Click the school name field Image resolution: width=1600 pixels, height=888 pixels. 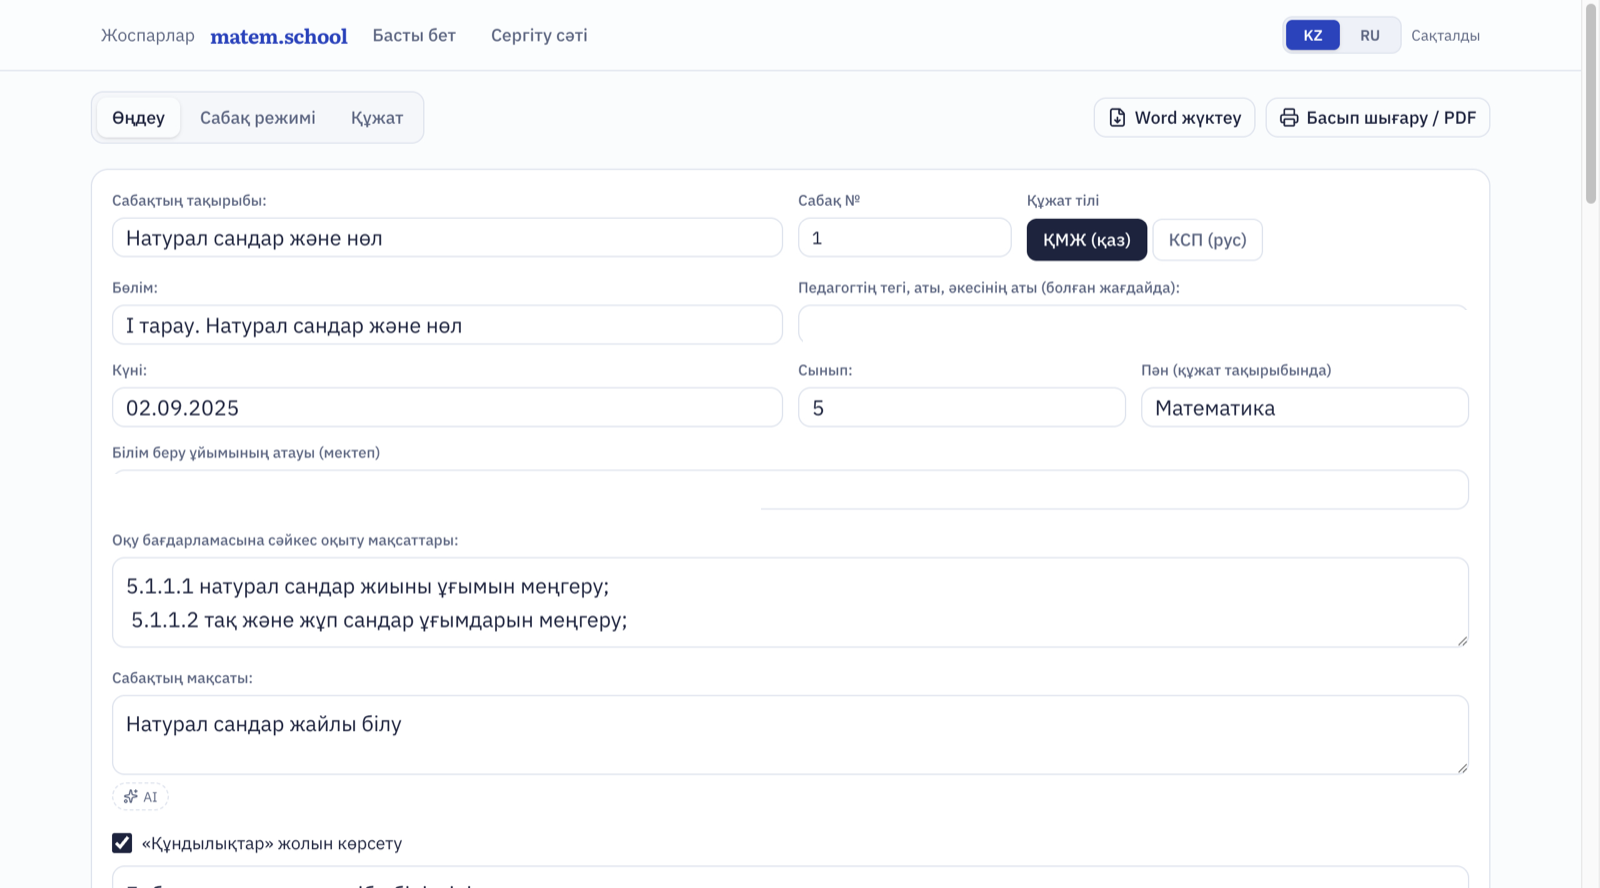coord(790,490)
